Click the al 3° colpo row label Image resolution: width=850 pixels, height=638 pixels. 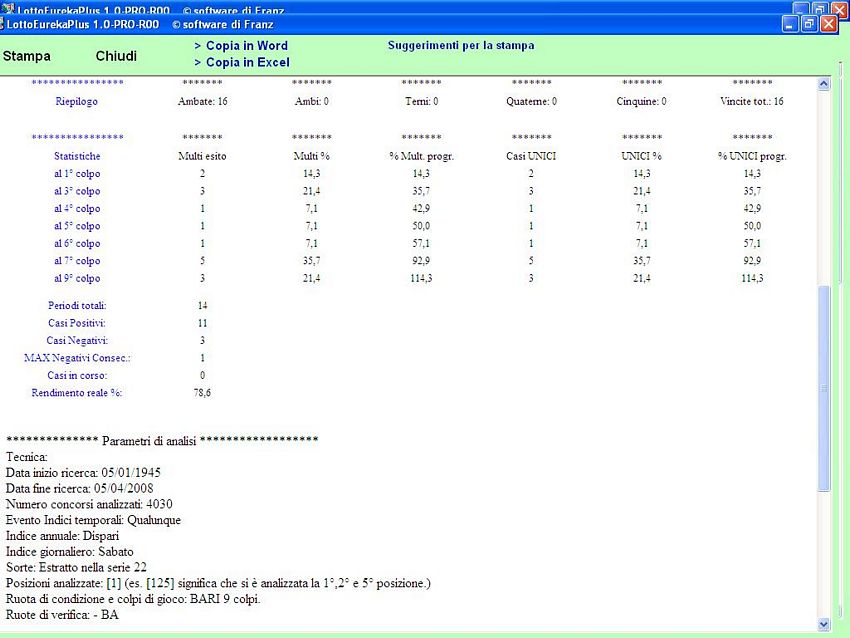pos(77,191)
